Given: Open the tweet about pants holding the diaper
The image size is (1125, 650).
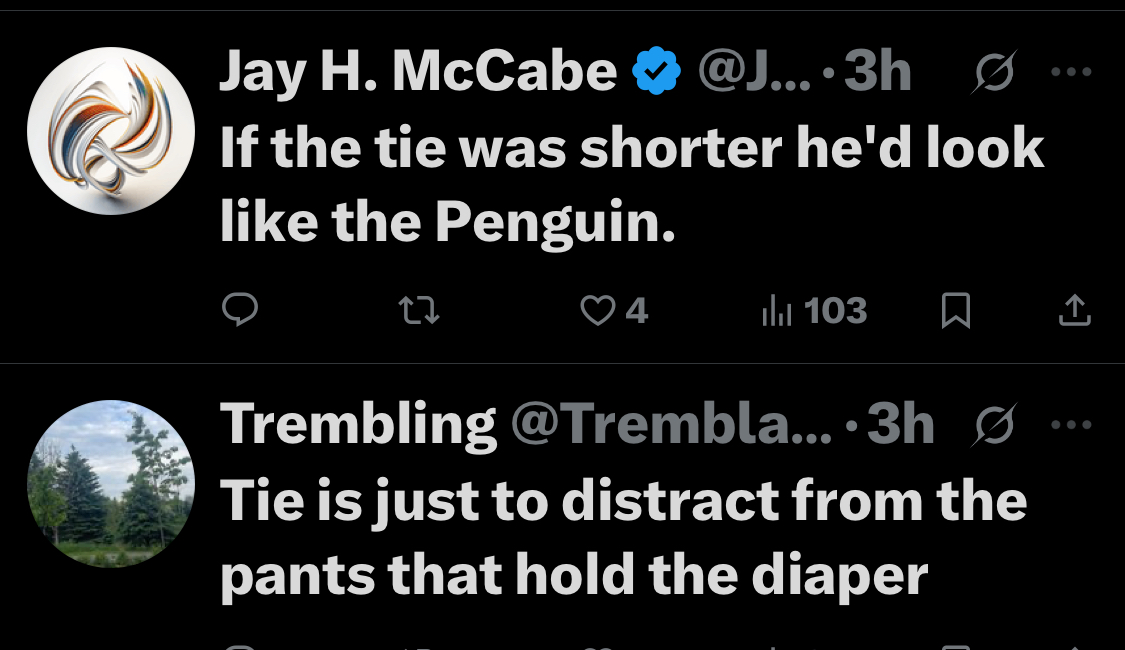Looking at the screenshot, I should 622,537.
